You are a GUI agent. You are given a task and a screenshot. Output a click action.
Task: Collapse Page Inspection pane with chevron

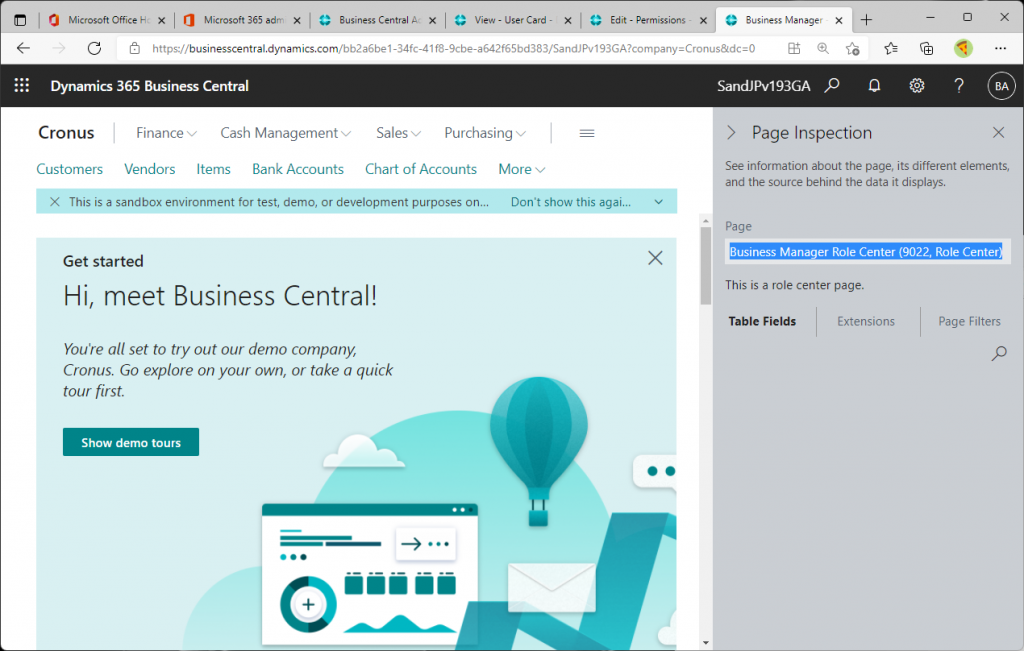pos(731,133)
